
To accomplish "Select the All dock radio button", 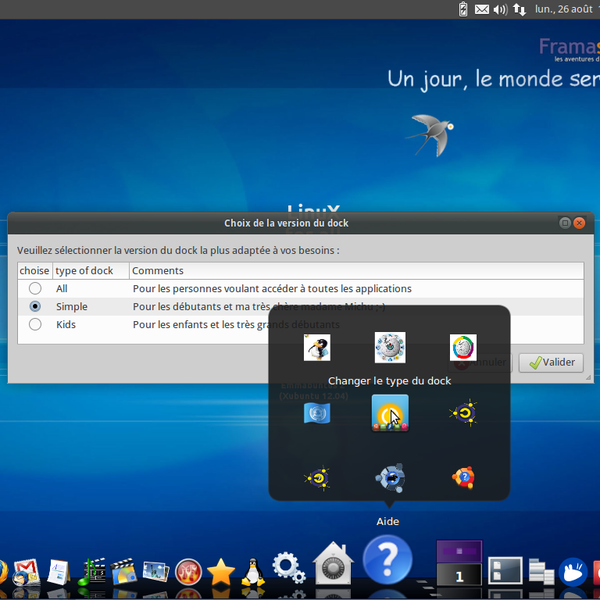I will [x=35, y=288].
